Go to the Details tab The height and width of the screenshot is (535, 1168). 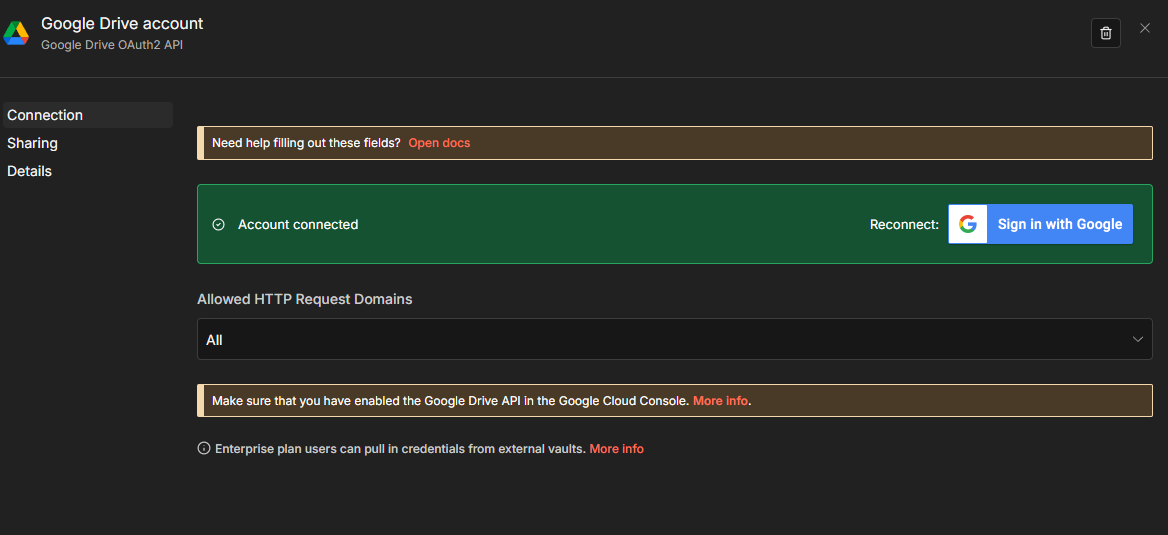pyautogui.click(x=30, y=171)
